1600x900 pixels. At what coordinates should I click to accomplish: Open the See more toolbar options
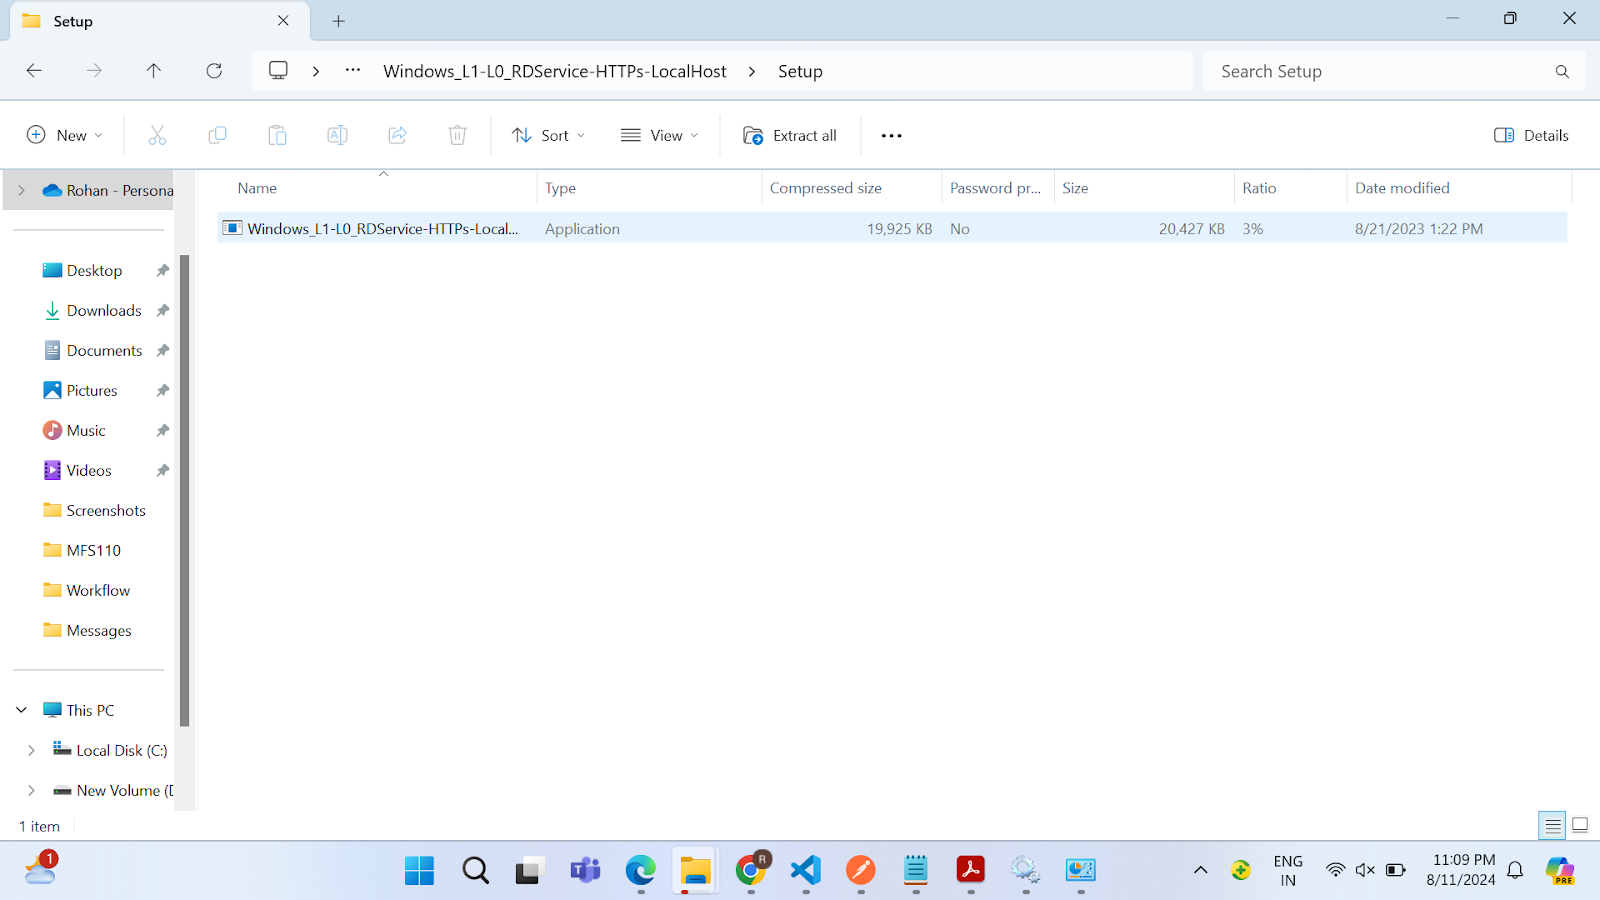pos(891,135)
